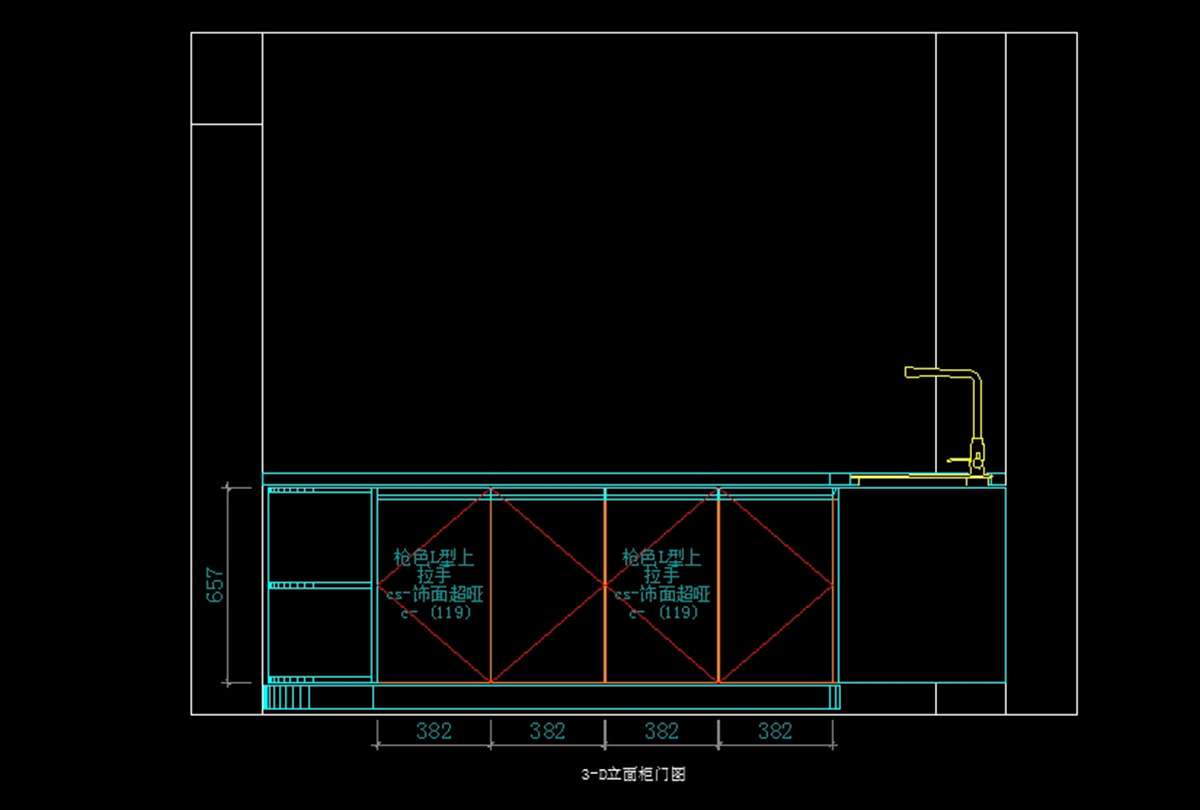
Task: Select the last 382 dimension on right
Action: click(775, 731)
